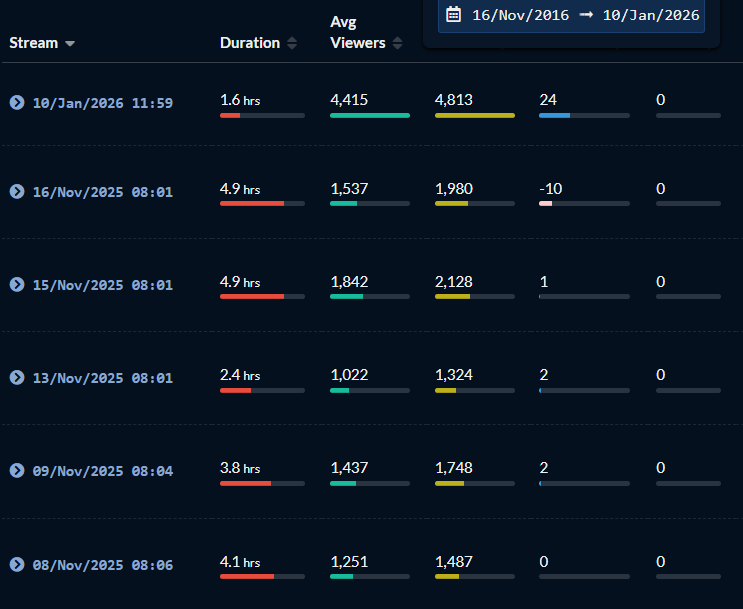Expand the 09/Nov/2025 08:04 stream row

[x=17, y=470]
